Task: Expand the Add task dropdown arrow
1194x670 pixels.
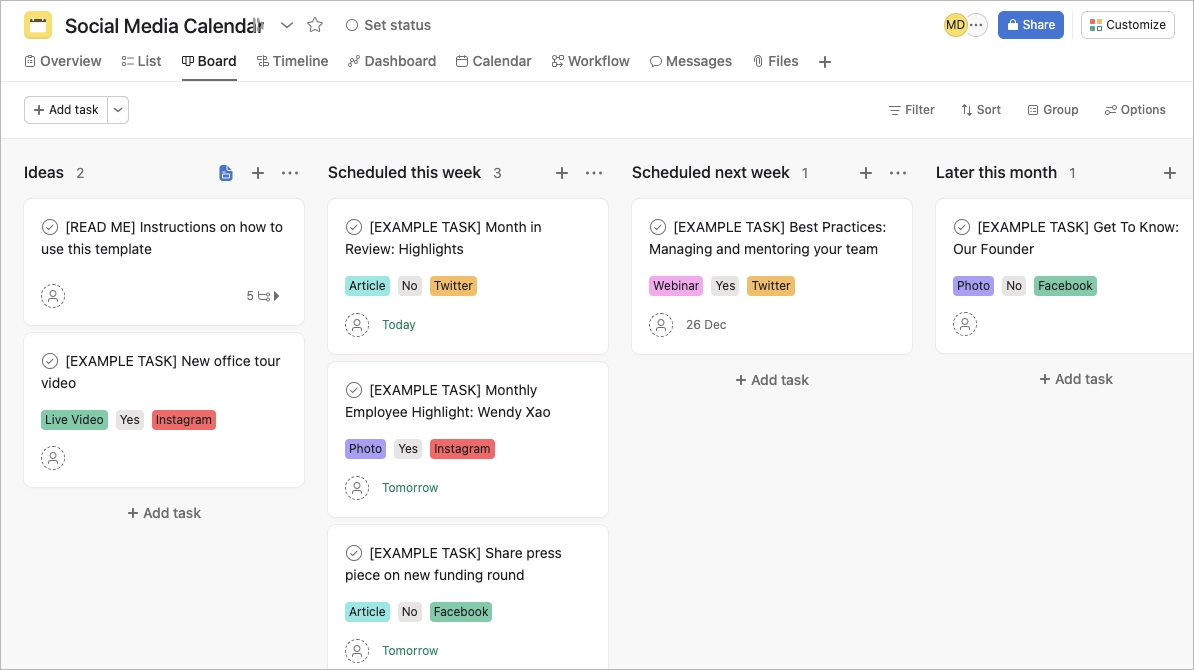Action: pos(118,110)
